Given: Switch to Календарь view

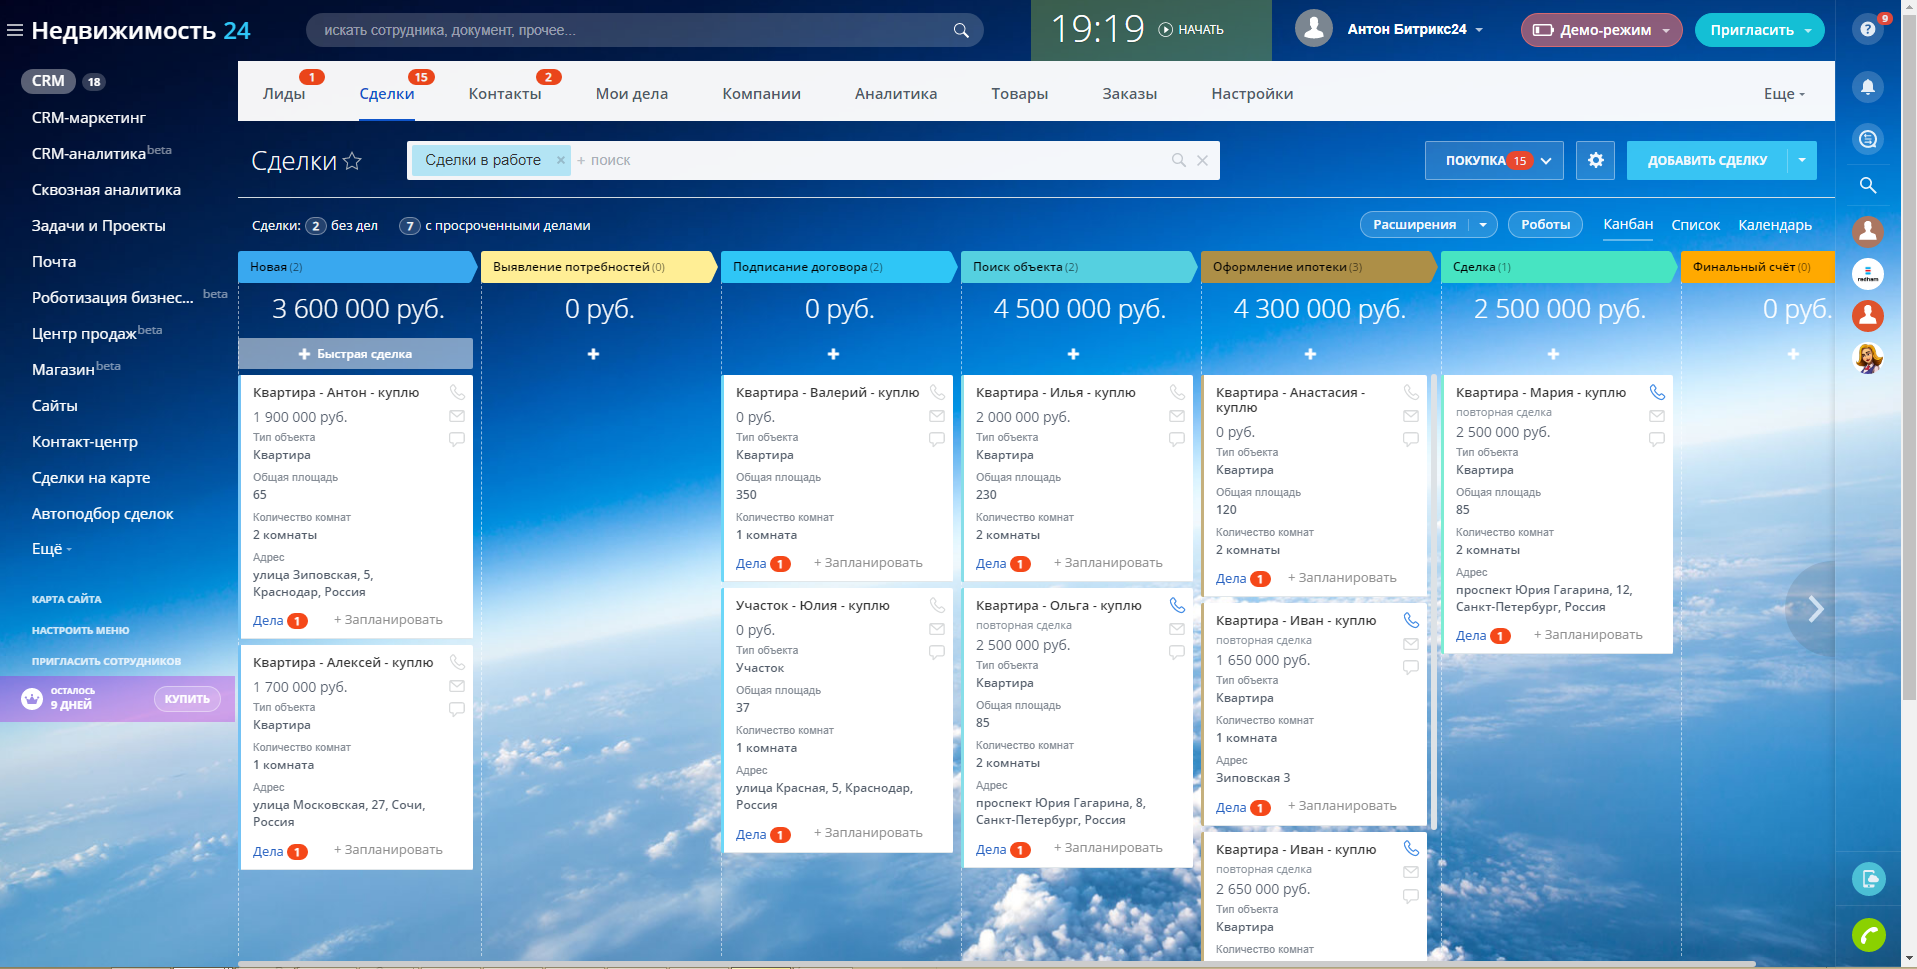Looking at the screenshot, I should coord(1775,225).
